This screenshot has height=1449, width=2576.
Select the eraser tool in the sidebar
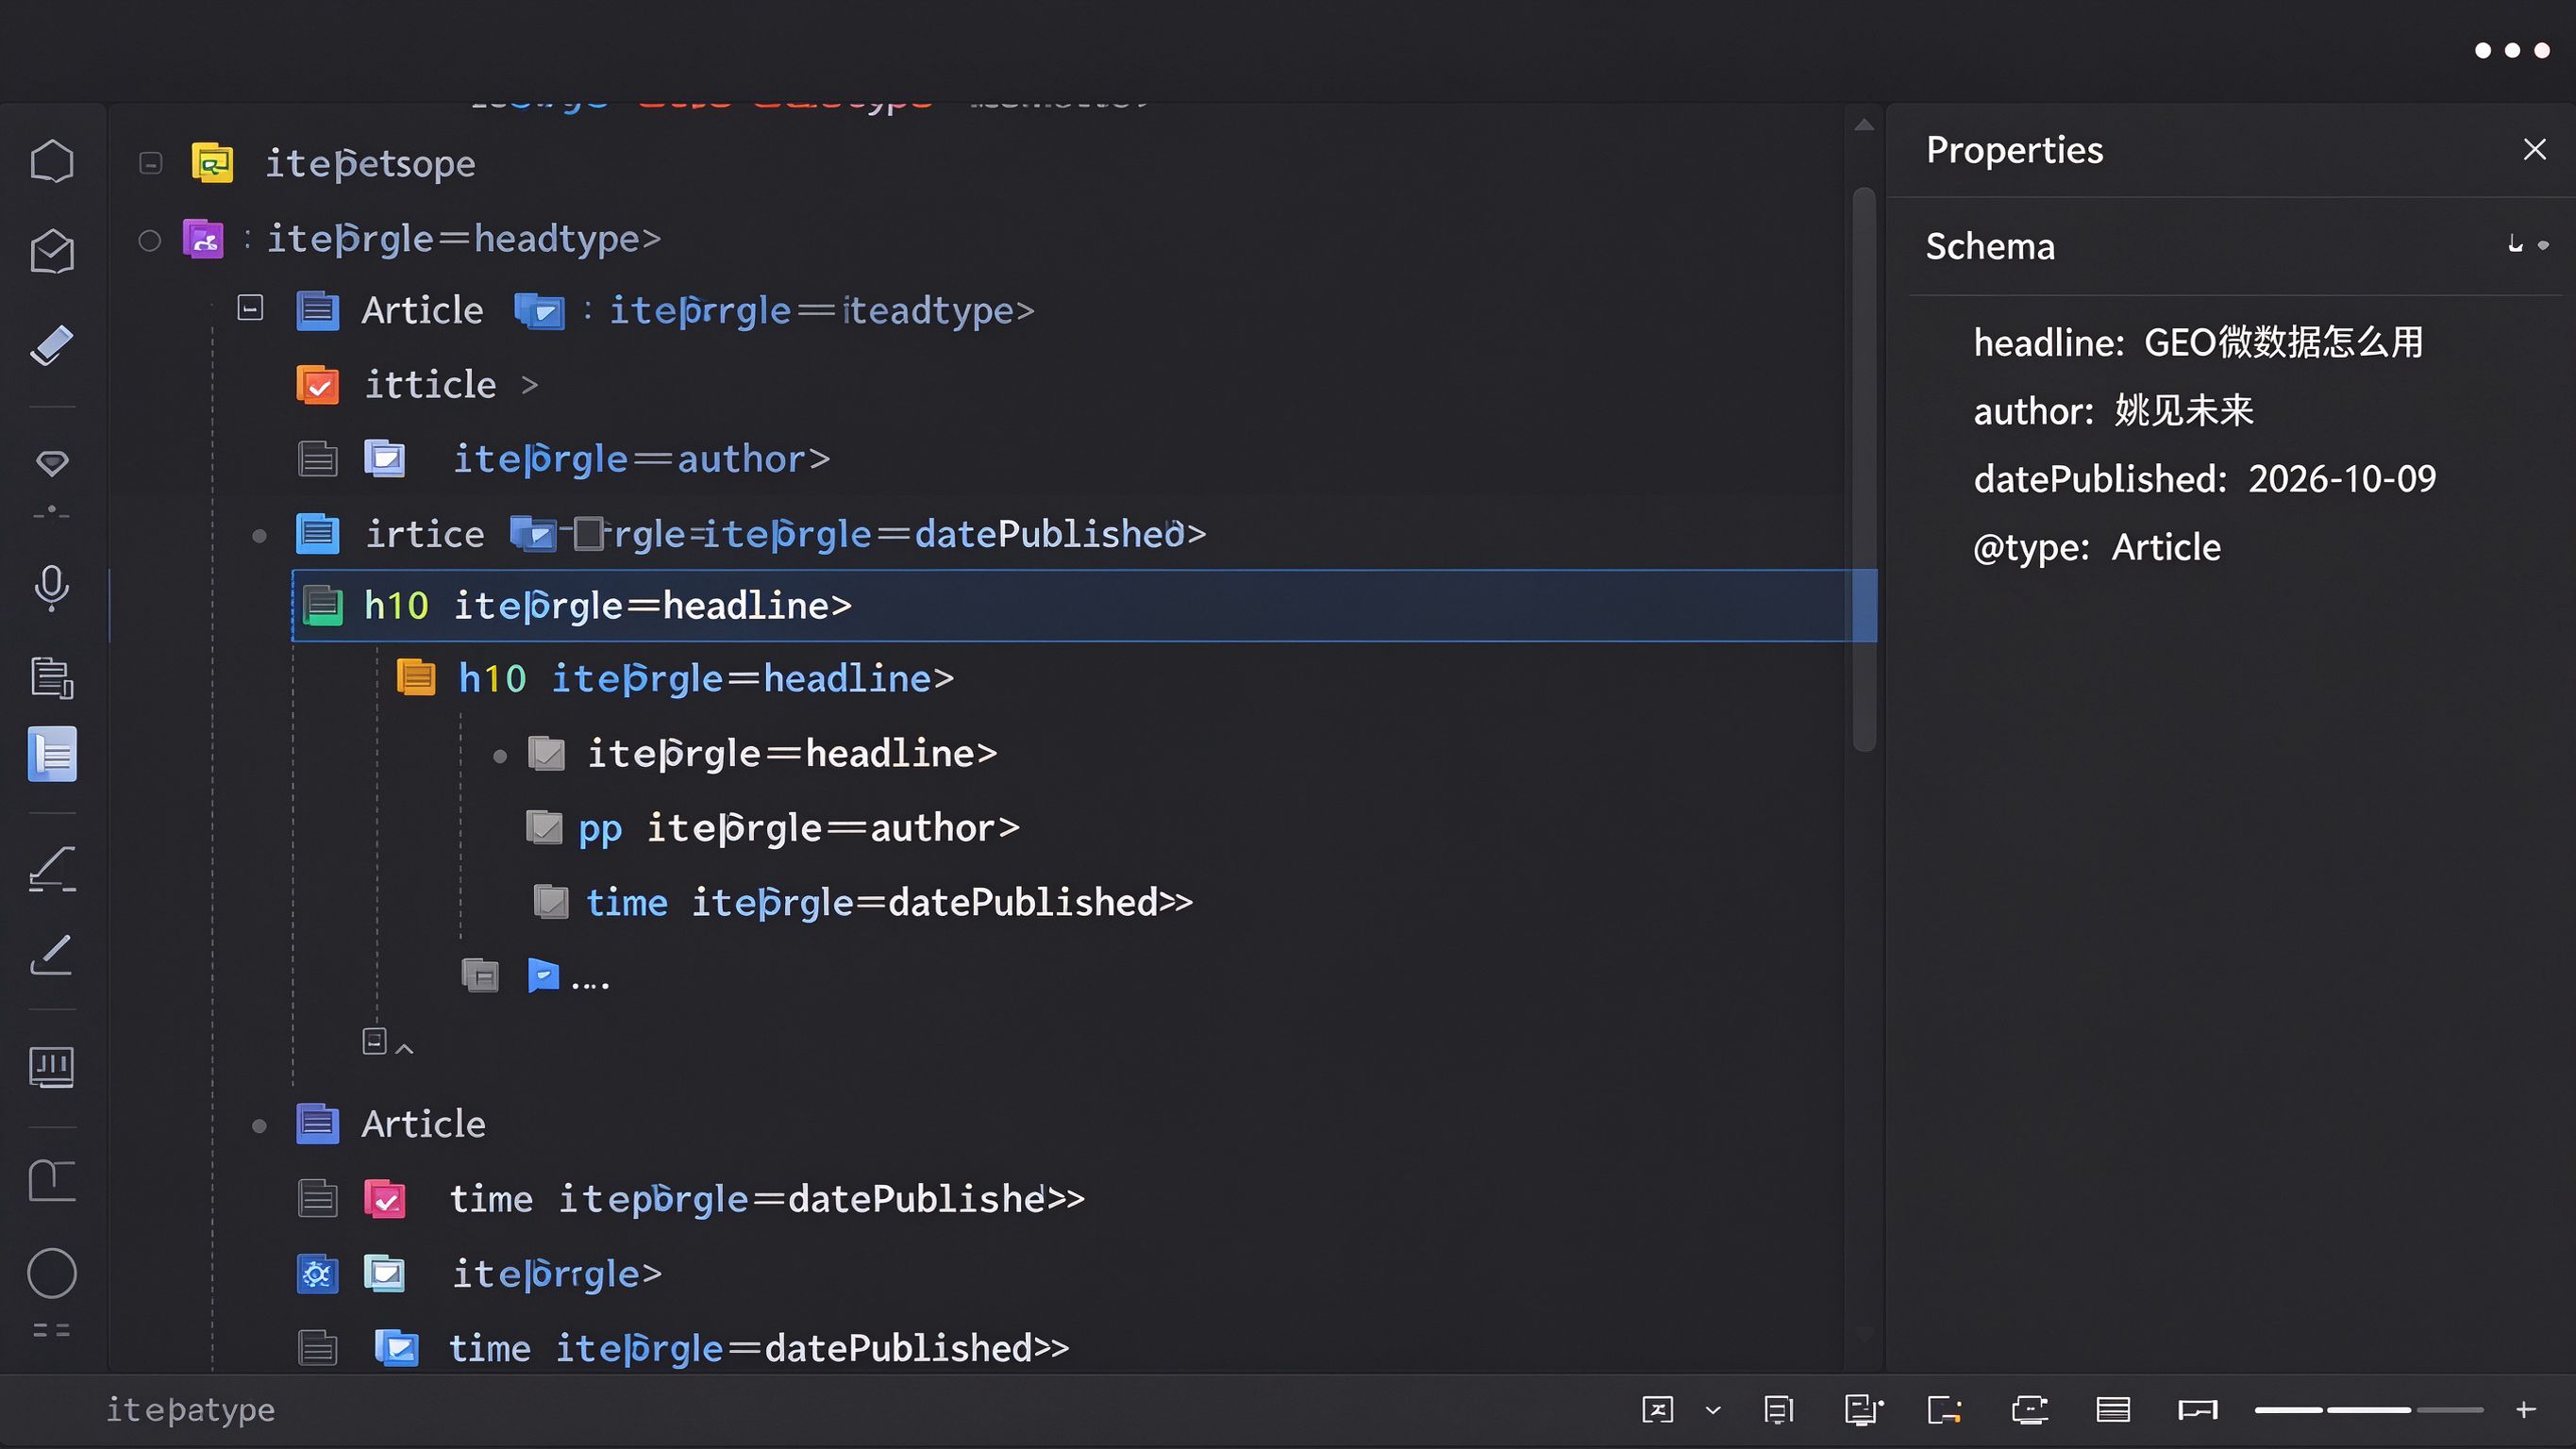tap(52, 345)
